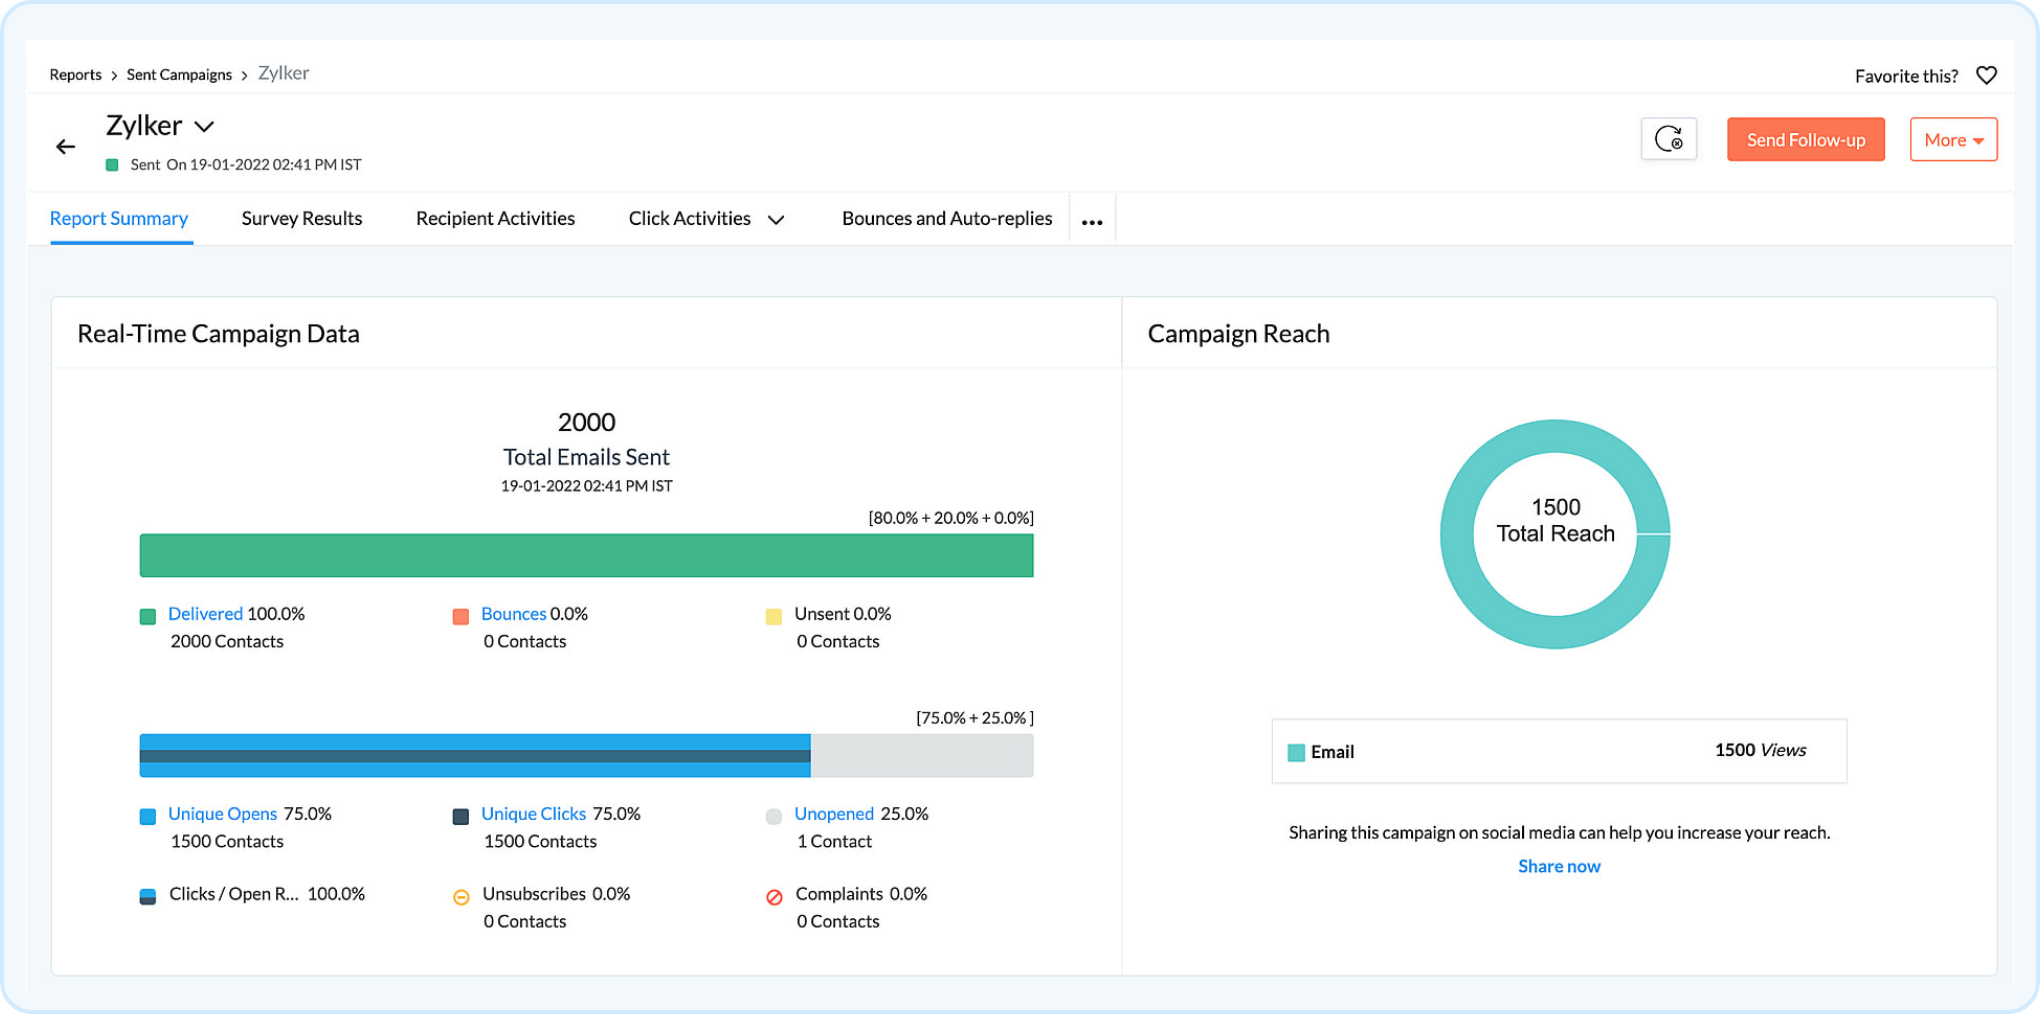The width and height of the screenshot is (2040, 1014).
Task: Click the Unsent yellow legend swatch
Action: click(x=773, y=616)
